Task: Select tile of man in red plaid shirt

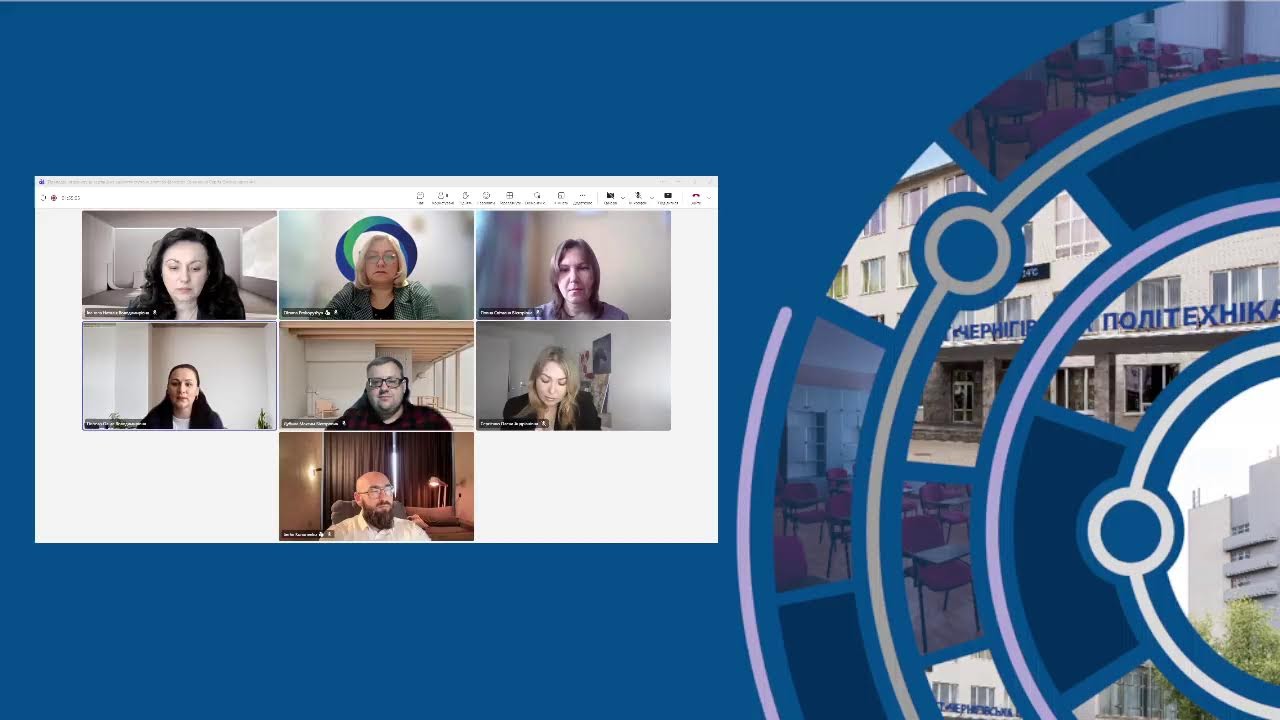Action: pos(376,376)
